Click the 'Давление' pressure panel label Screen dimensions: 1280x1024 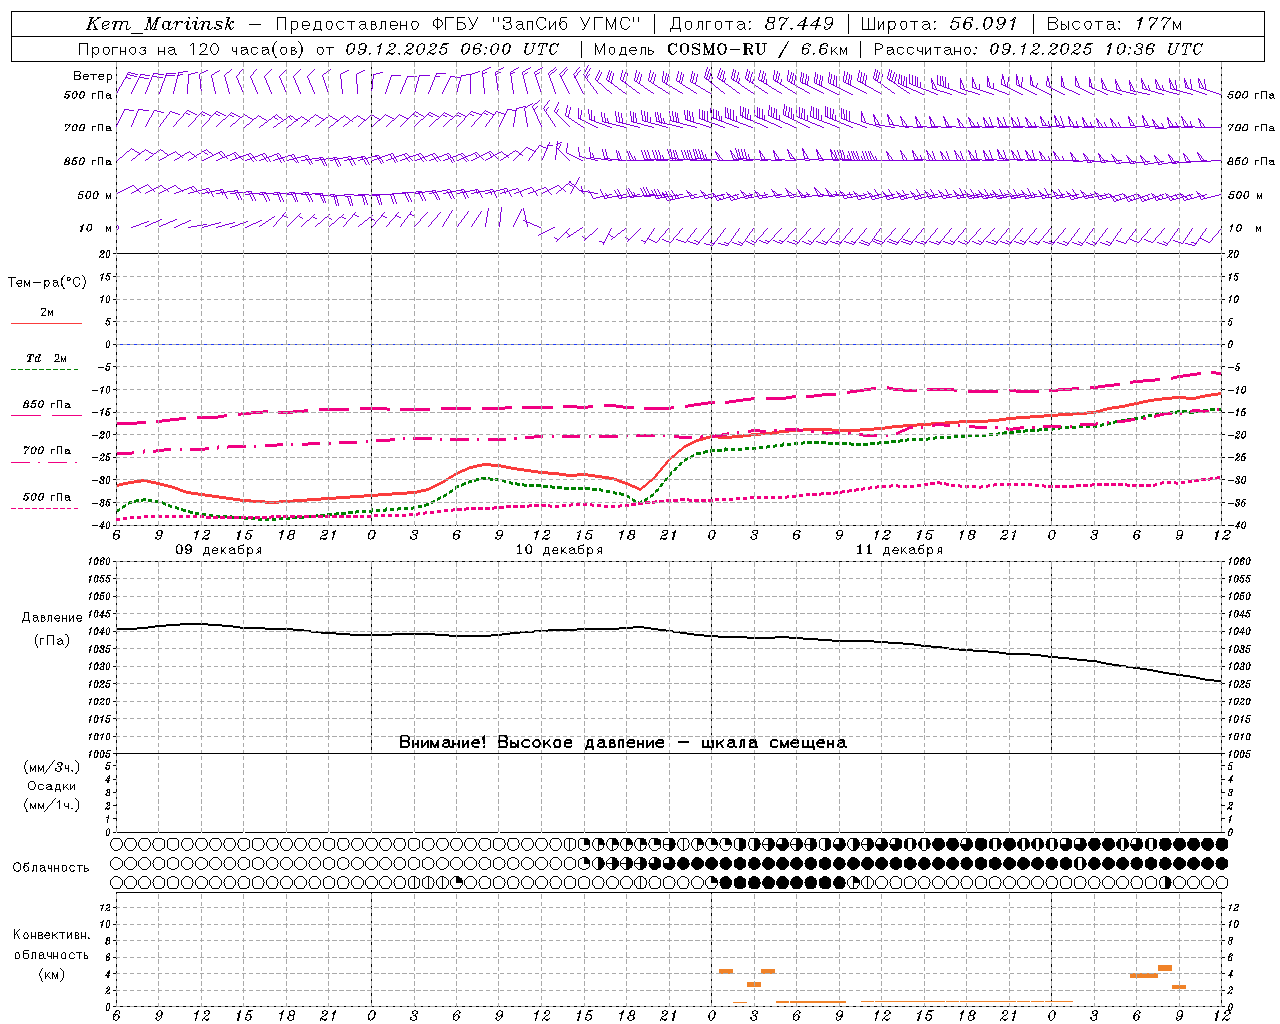coord(52,618)
